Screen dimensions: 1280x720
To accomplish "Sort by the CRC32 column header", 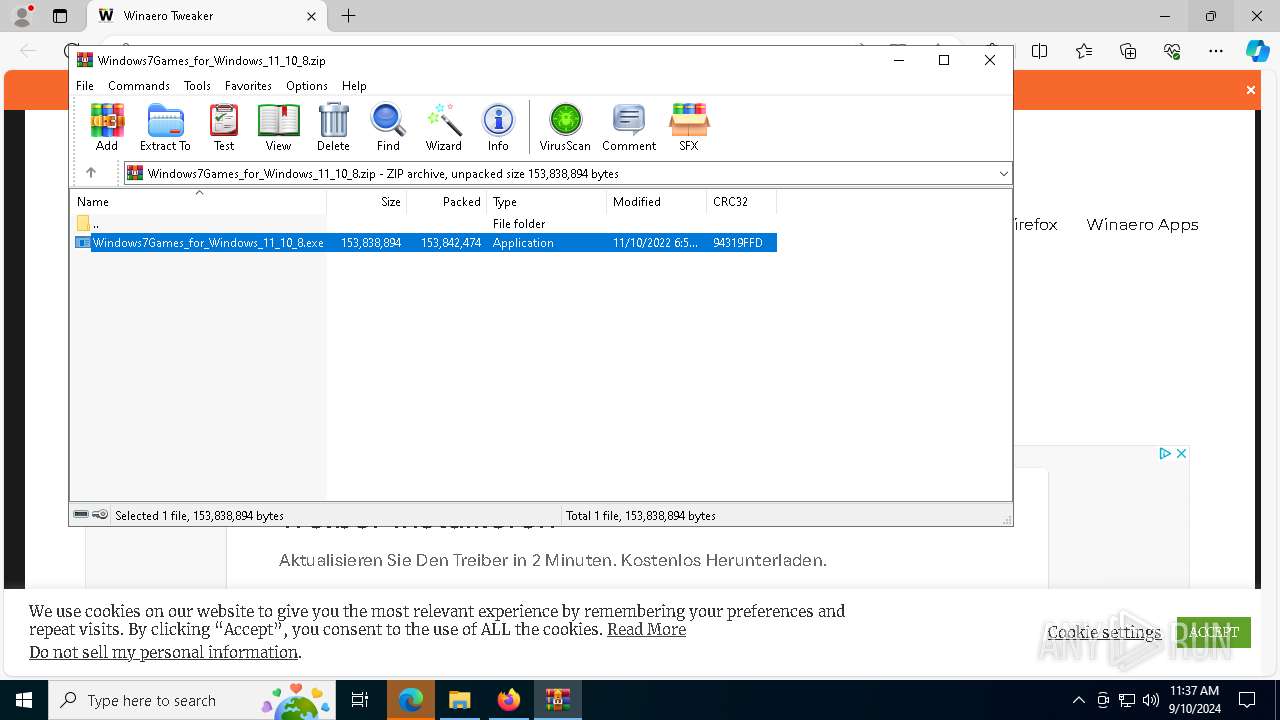I will tap(742, 201).
